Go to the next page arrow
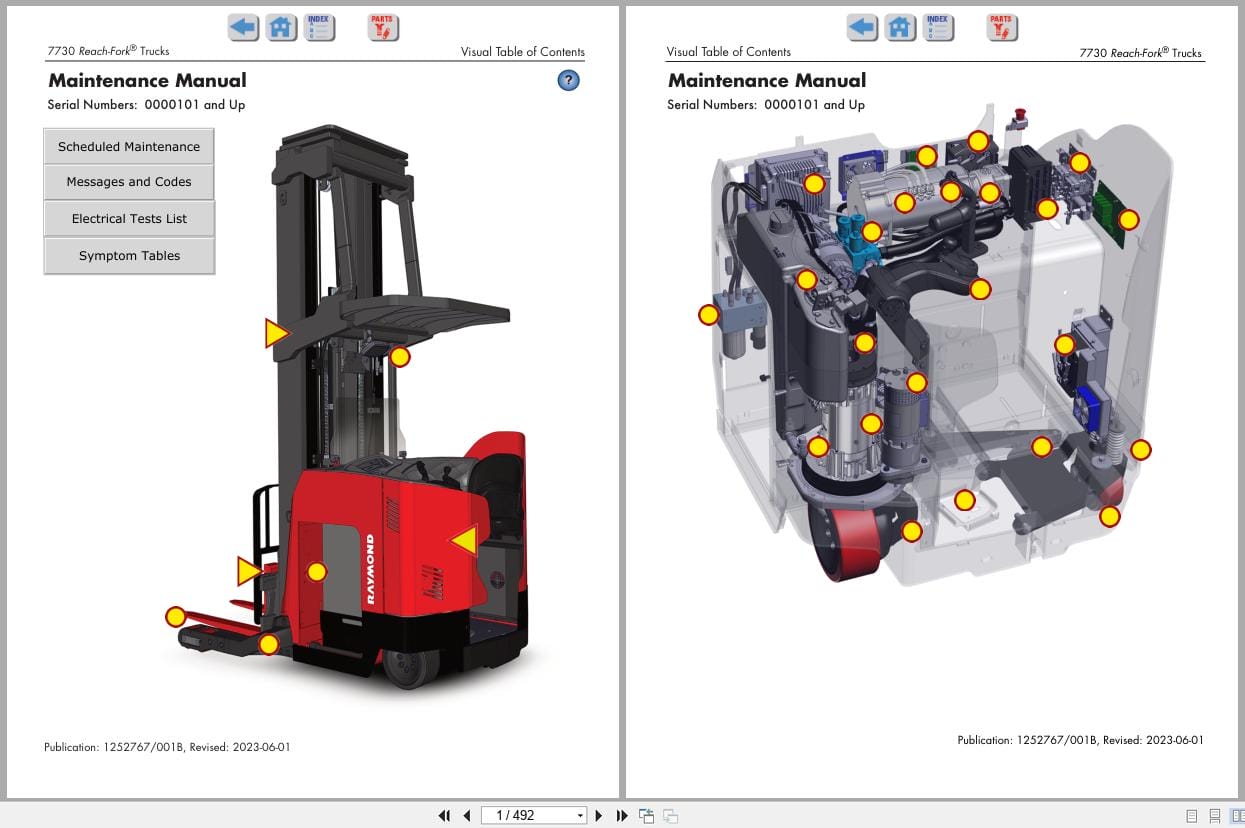The image size is (1245, 828). (599, 816)
